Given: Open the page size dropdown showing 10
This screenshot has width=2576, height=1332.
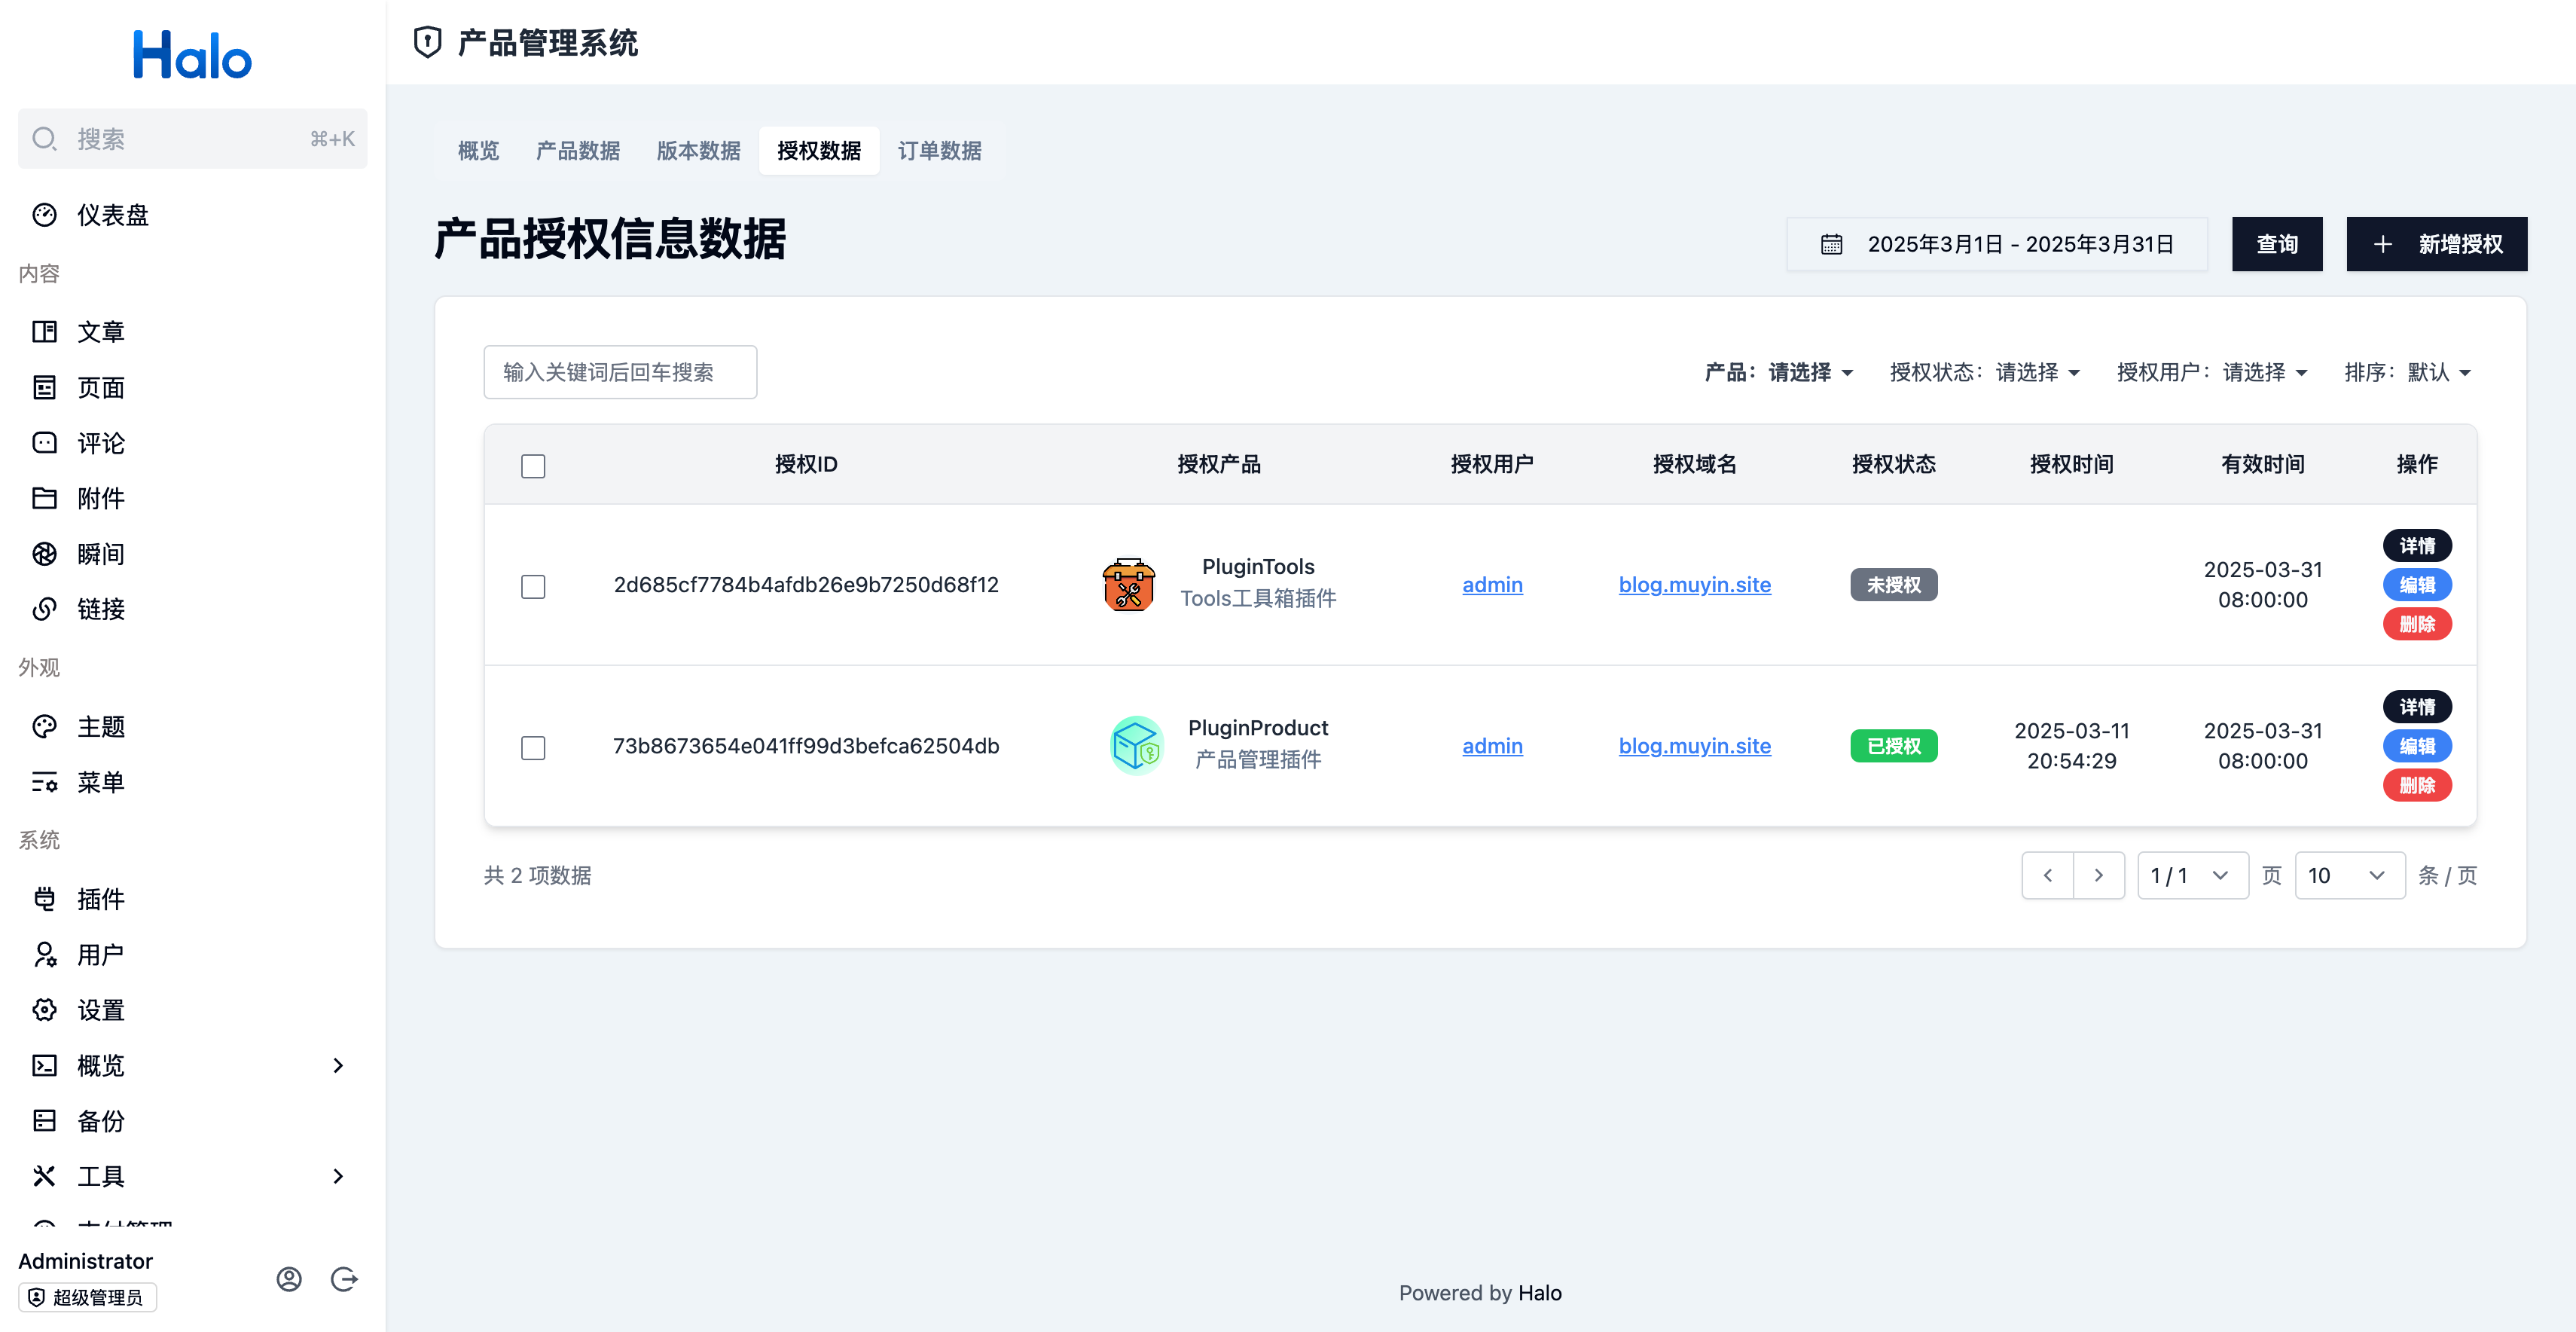Looking at the screenshot, I should pos(2350,875).
